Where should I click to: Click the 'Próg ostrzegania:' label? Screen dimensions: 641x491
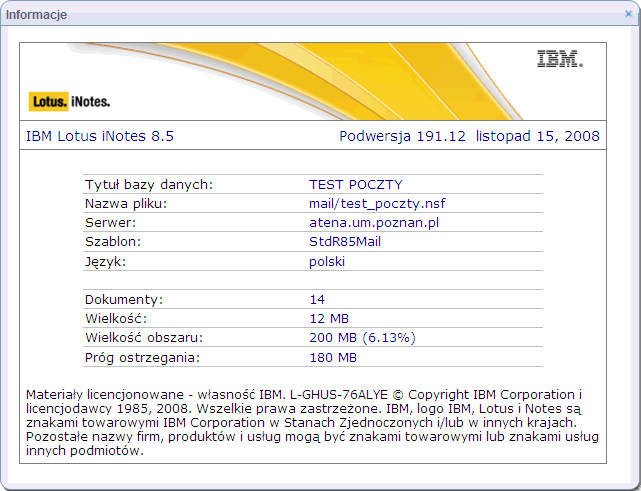coord(142,358)
